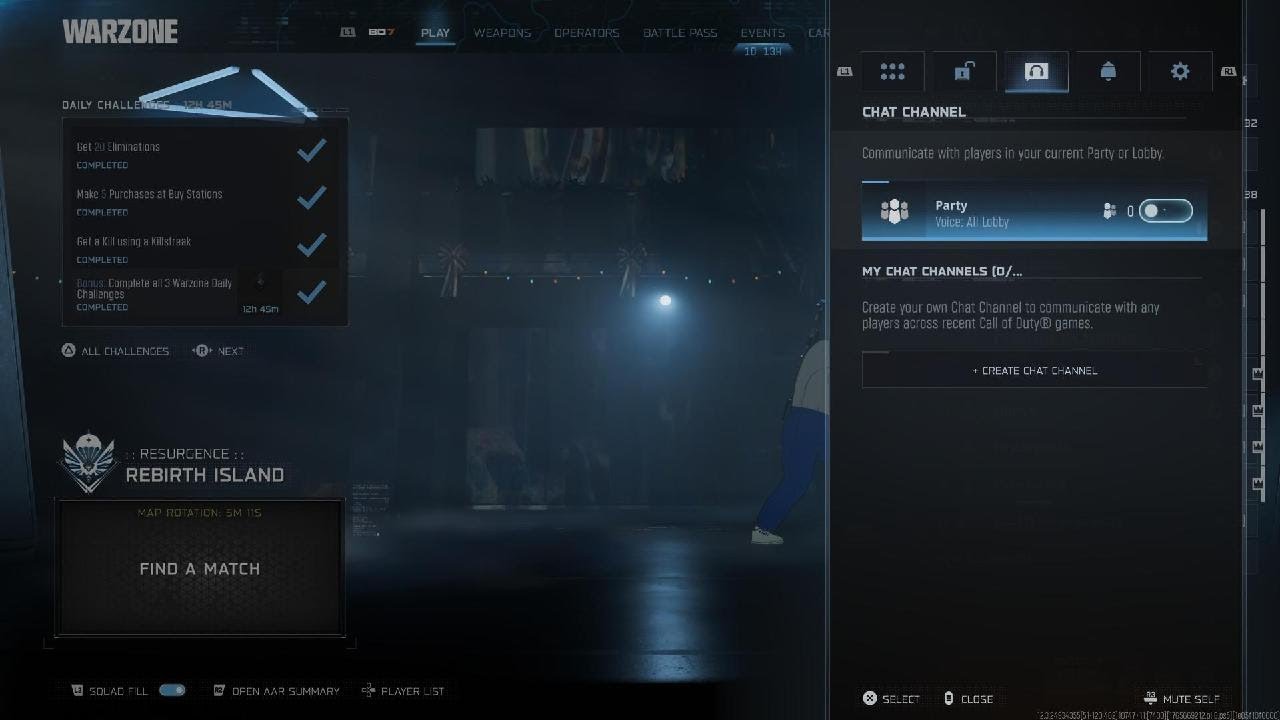Click checkmark for Killstreak kill challenge

click(312, 245)
